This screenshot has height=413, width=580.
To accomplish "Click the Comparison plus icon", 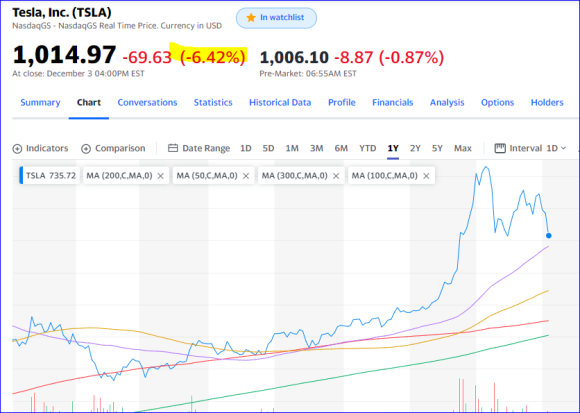I will coord(86,149).
